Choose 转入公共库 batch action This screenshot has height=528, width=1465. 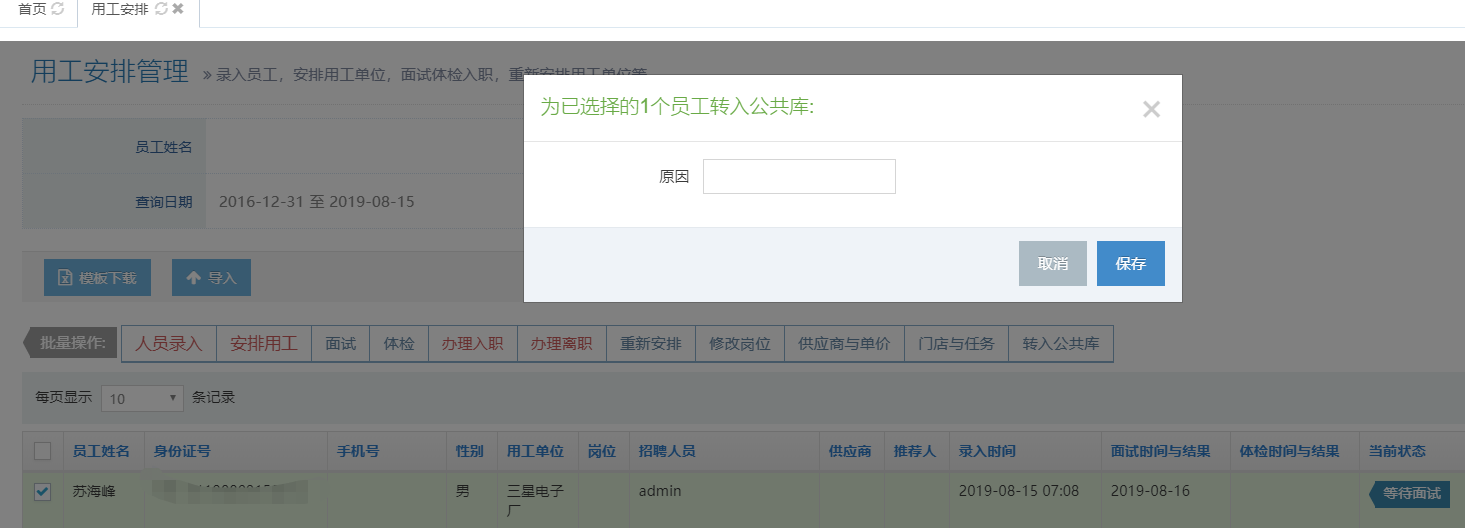1060,344
